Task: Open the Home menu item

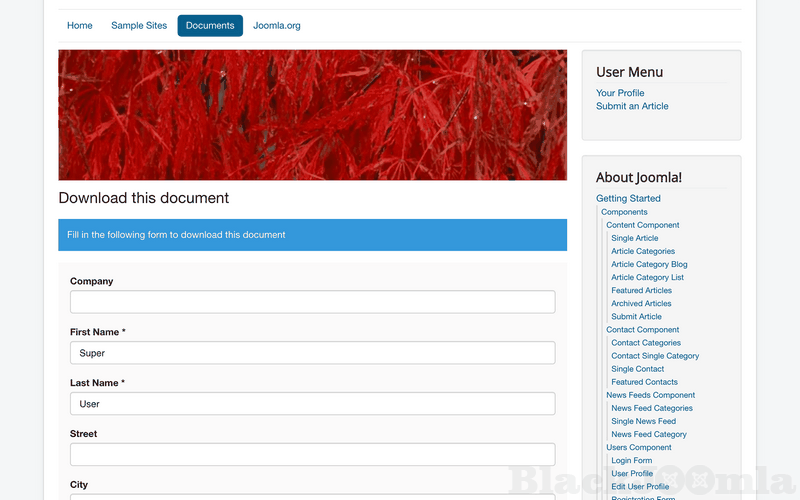Action: [x=80, y=26]
